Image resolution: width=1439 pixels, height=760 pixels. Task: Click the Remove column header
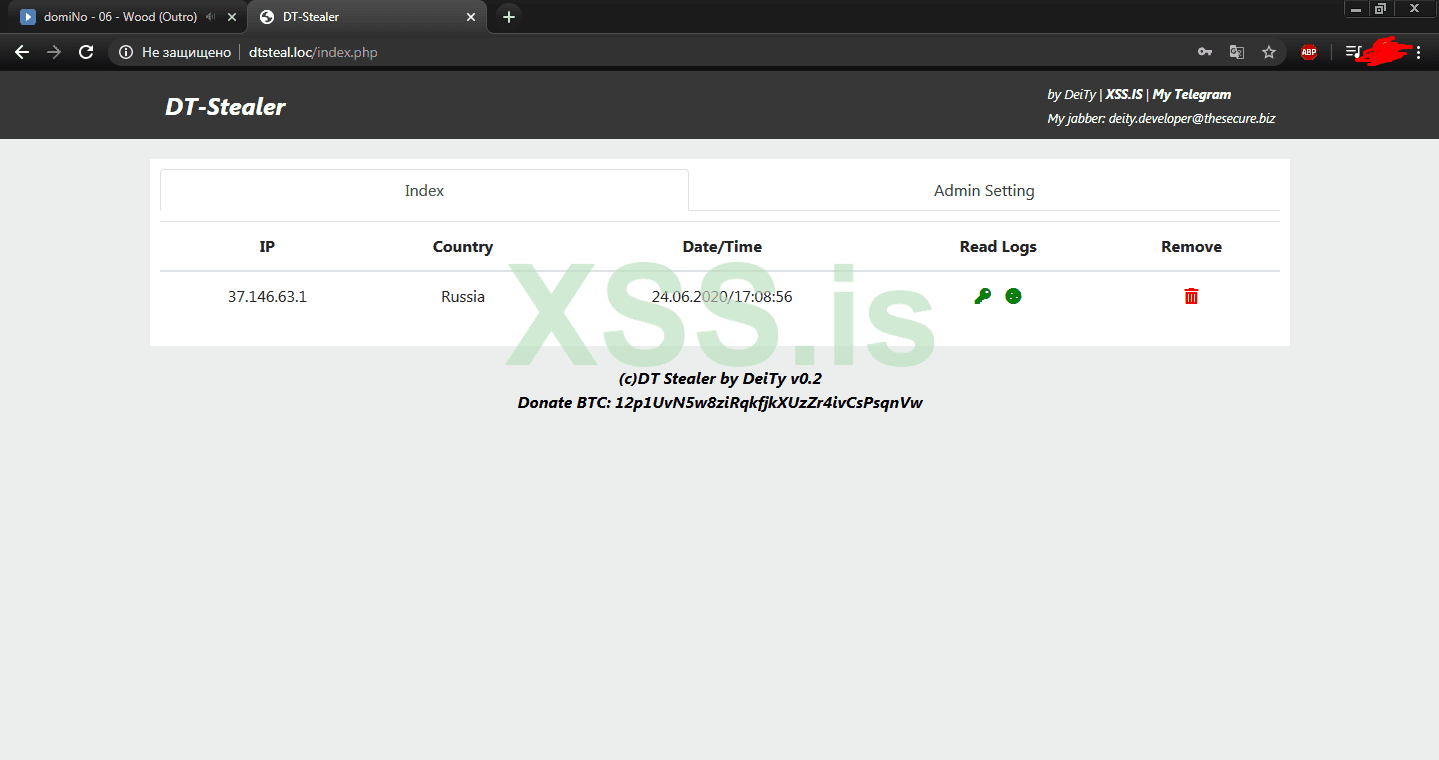(x=1191, y=246)
